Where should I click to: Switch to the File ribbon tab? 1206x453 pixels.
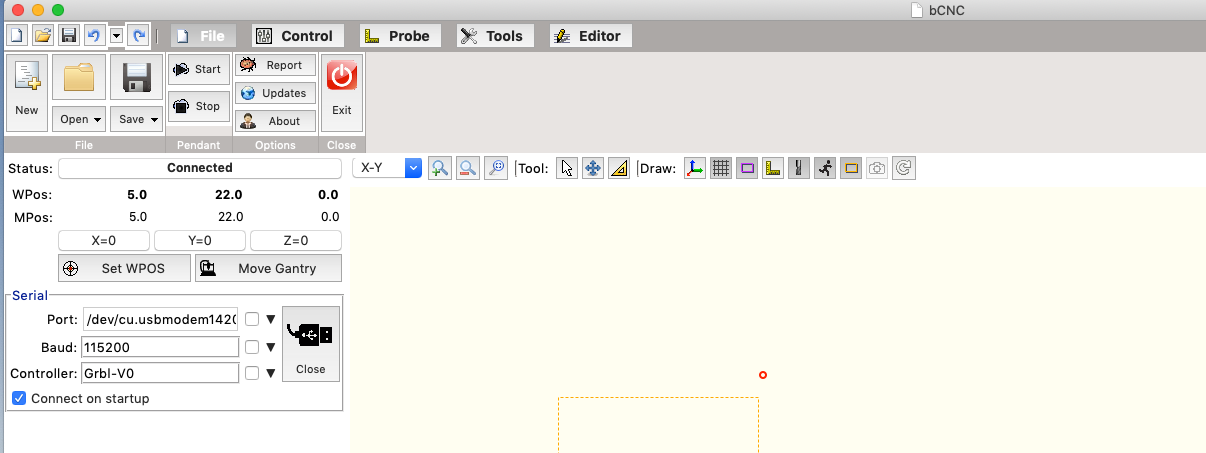202,36
